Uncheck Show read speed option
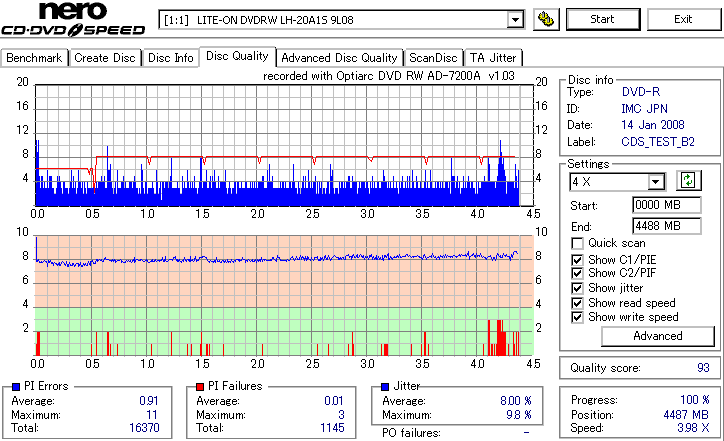The height and width of the screenshot is (441, 724). pyautogui.click(x=577, y=303)
